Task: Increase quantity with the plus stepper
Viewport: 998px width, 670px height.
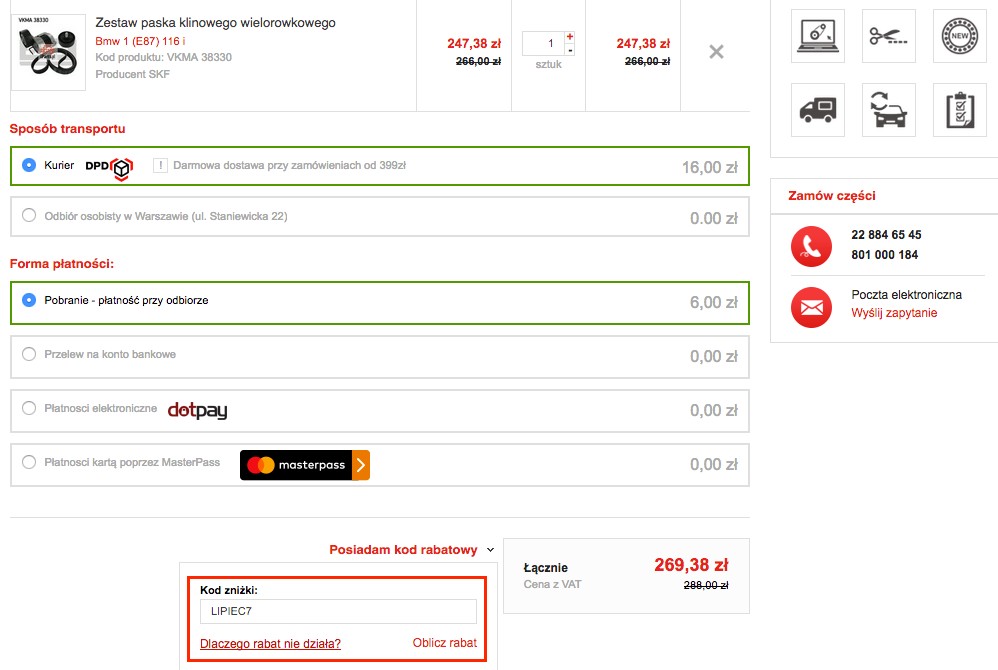Action: pyautogui.click(x=570, y=37)
